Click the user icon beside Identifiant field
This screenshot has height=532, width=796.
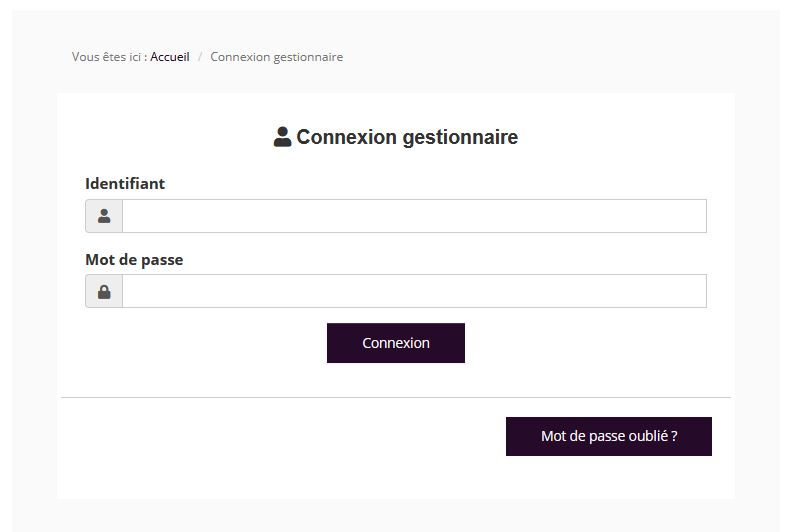[x=104, y=216]
